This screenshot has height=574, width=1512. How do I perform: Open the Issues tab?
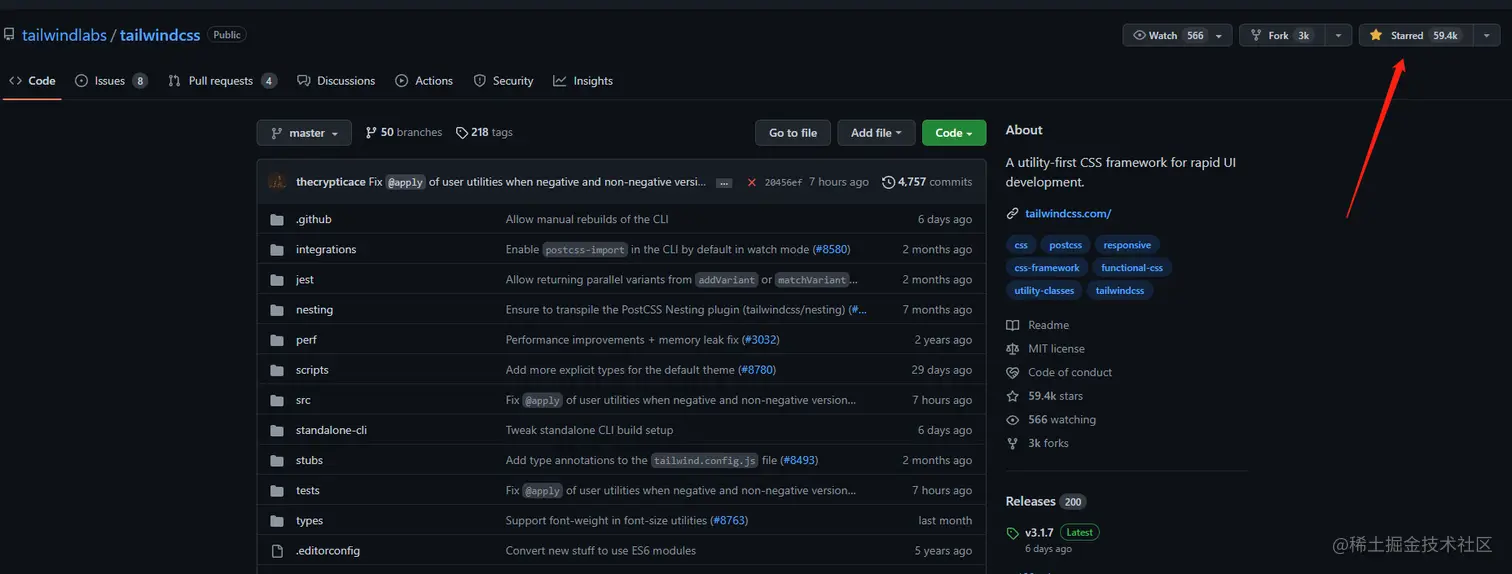click(111, 81)
